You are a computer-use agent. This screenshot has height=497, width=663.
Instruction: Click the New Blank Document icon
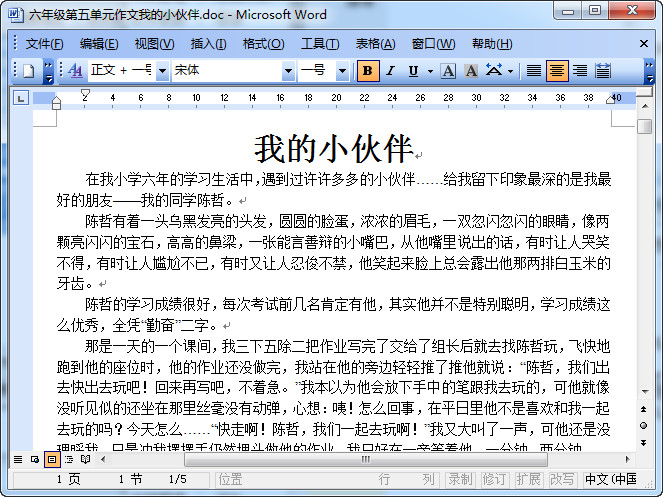pos(28,71)
